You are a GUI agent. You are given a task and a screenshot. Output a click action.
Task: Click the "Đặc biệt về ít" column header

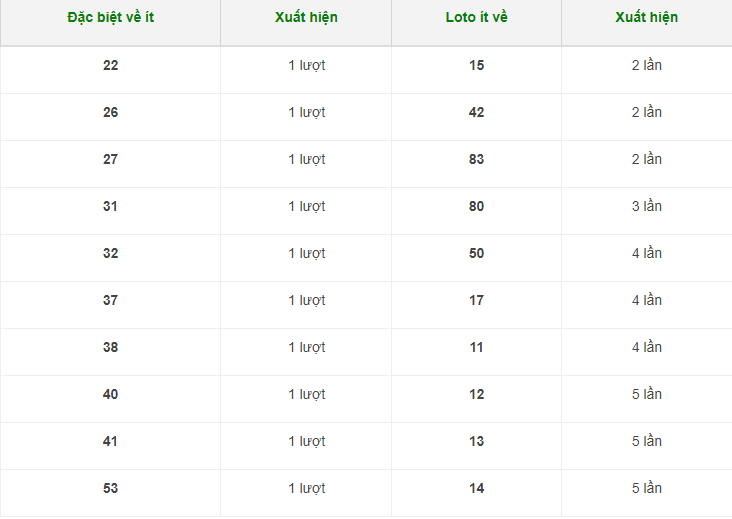[110, 18]
